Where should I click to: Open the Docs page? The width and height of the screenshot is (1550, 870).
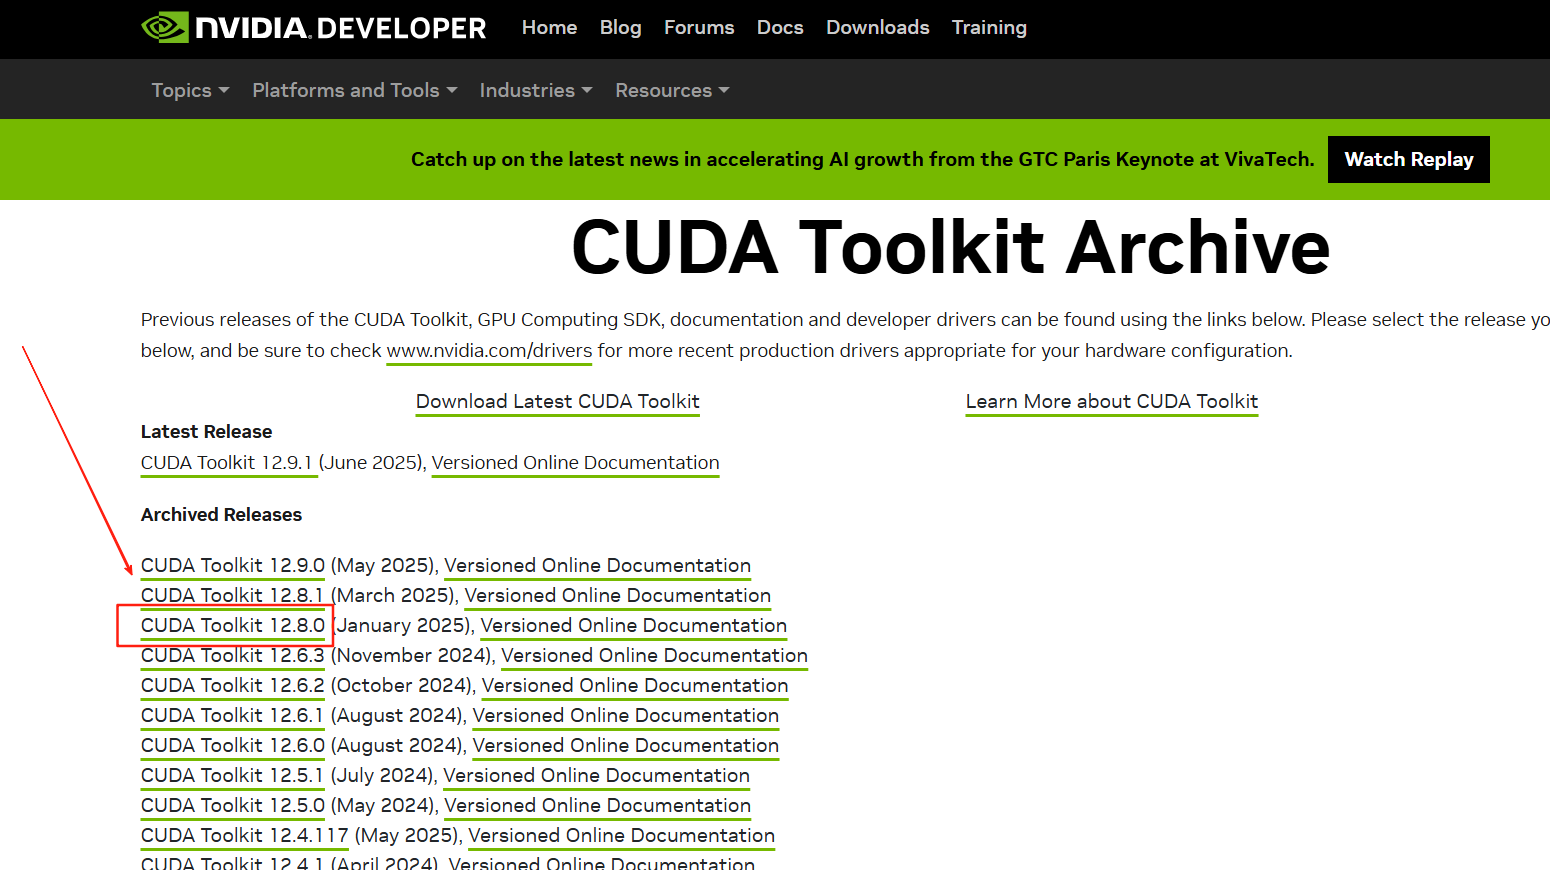[x=780, y=28]
